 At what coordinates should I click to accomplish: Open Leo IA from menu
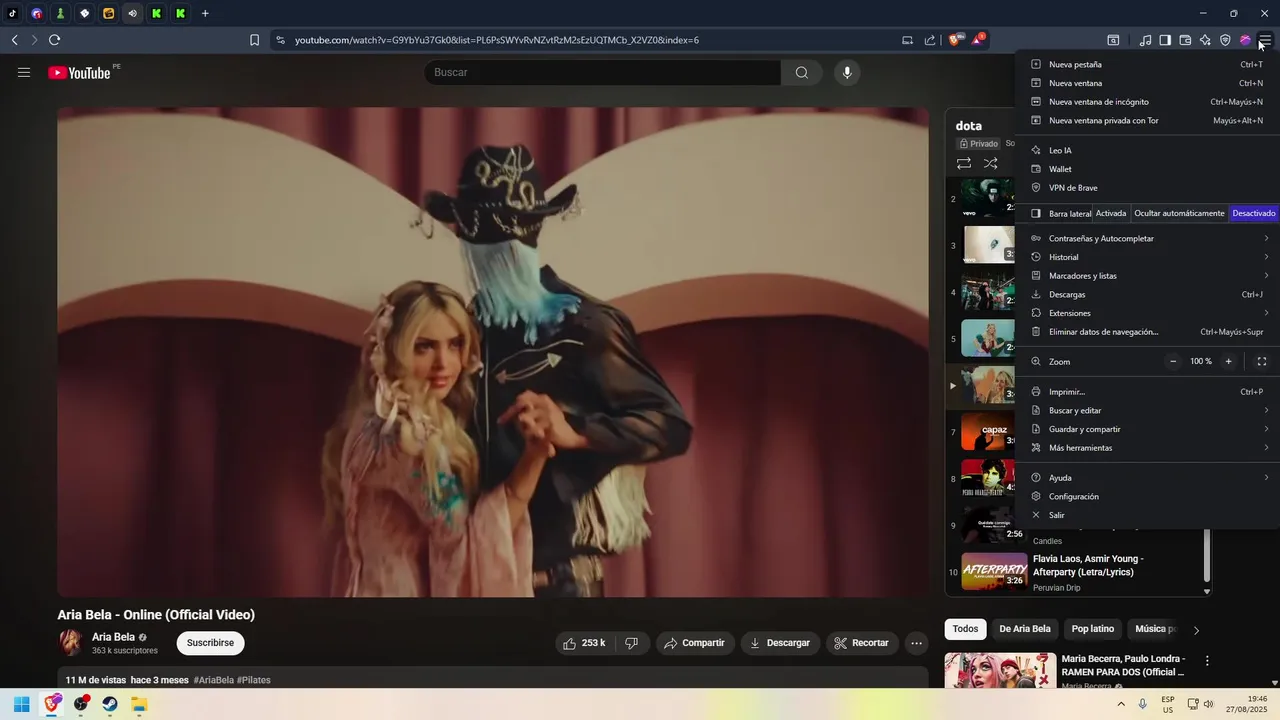1147,150
